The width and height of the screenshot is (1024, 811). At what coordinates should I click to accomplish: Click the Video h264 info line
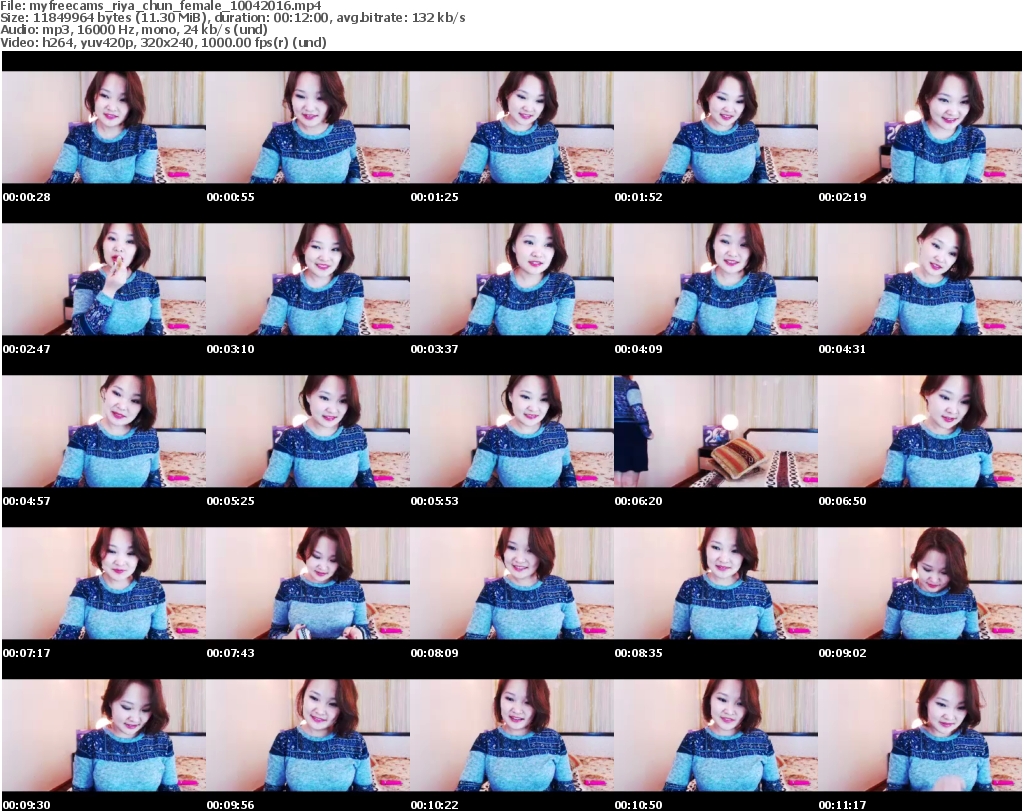[x=163, y=42]
